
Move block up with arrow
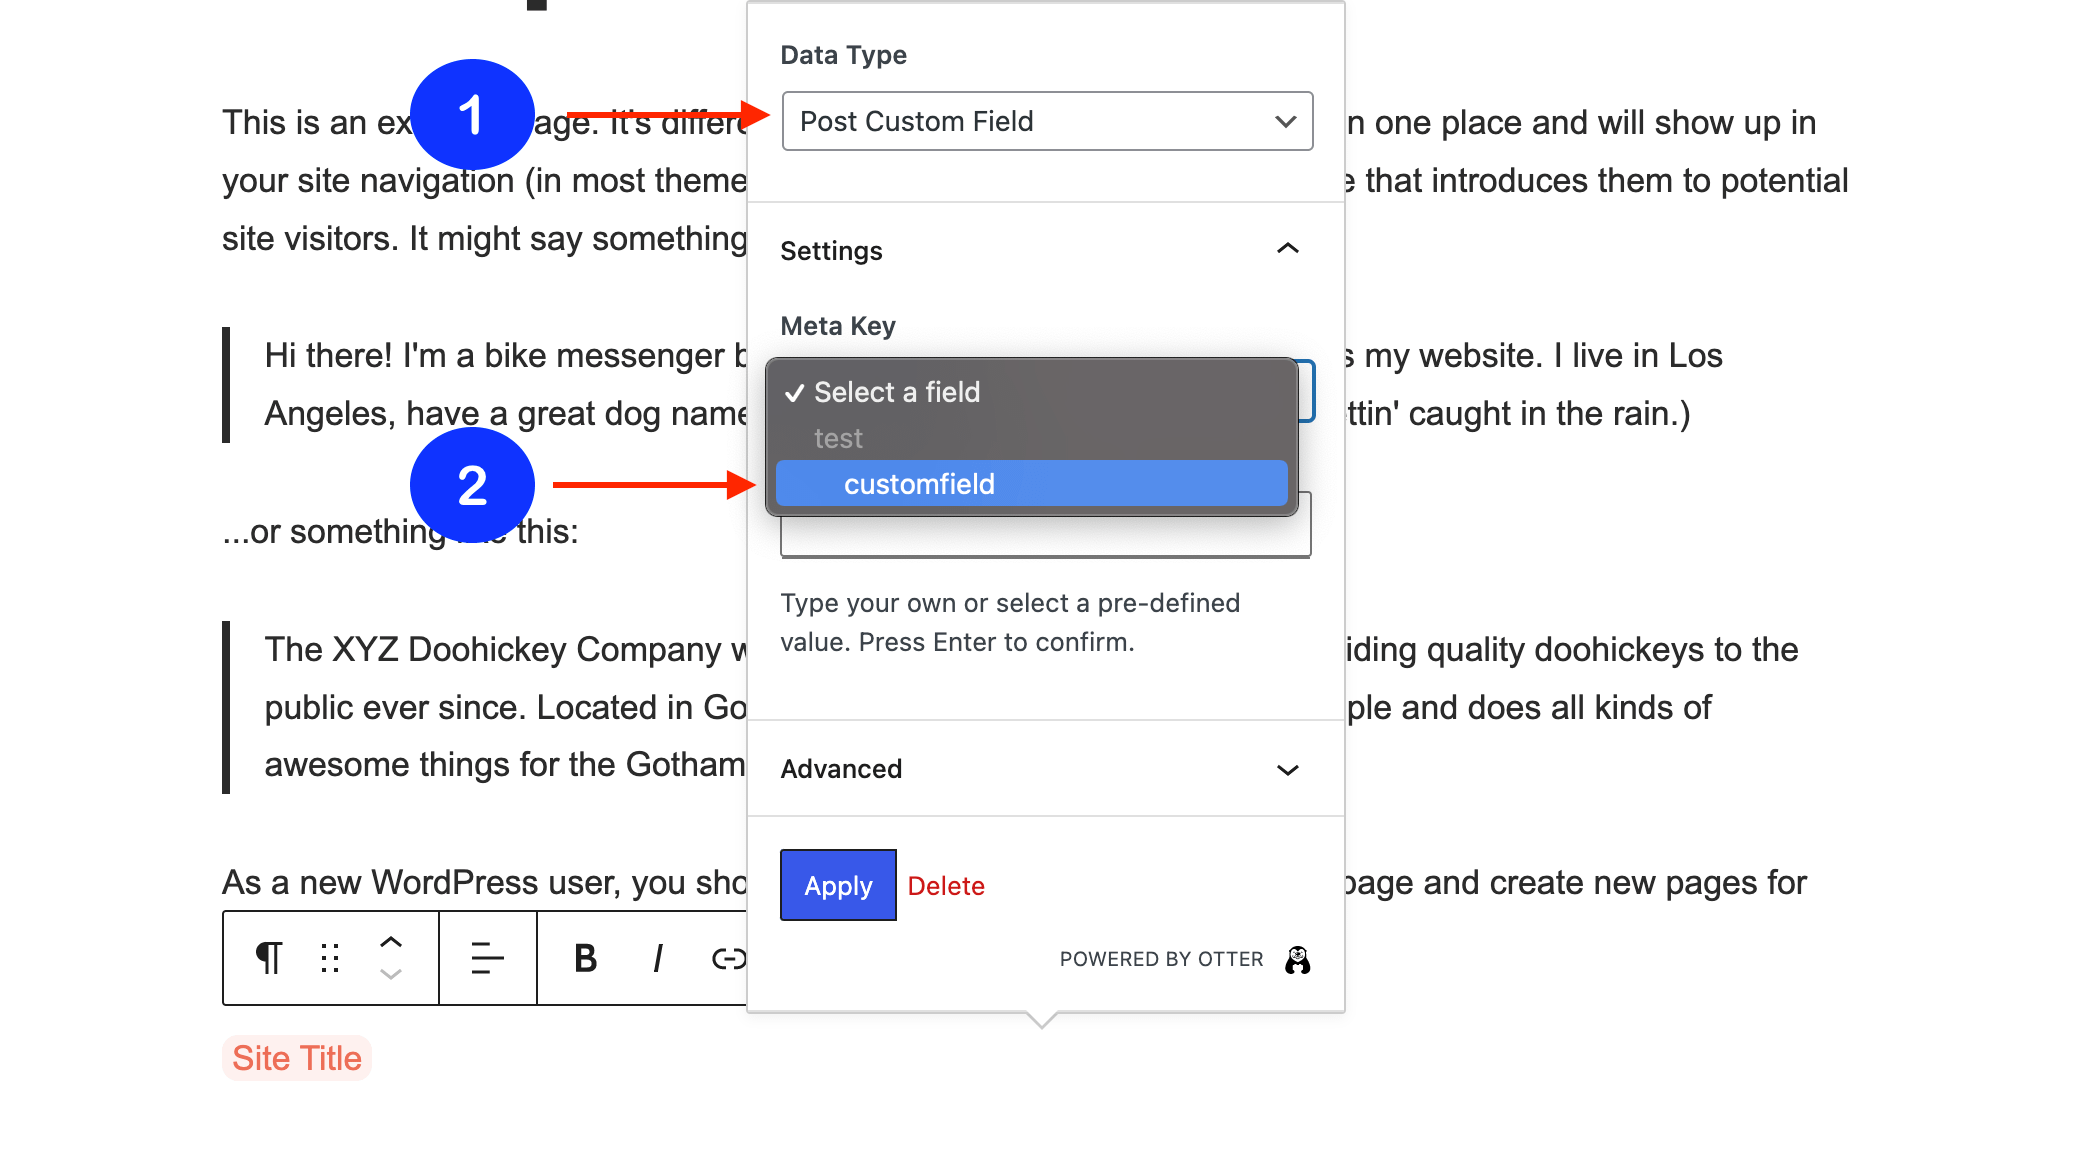tap(391, 942)
